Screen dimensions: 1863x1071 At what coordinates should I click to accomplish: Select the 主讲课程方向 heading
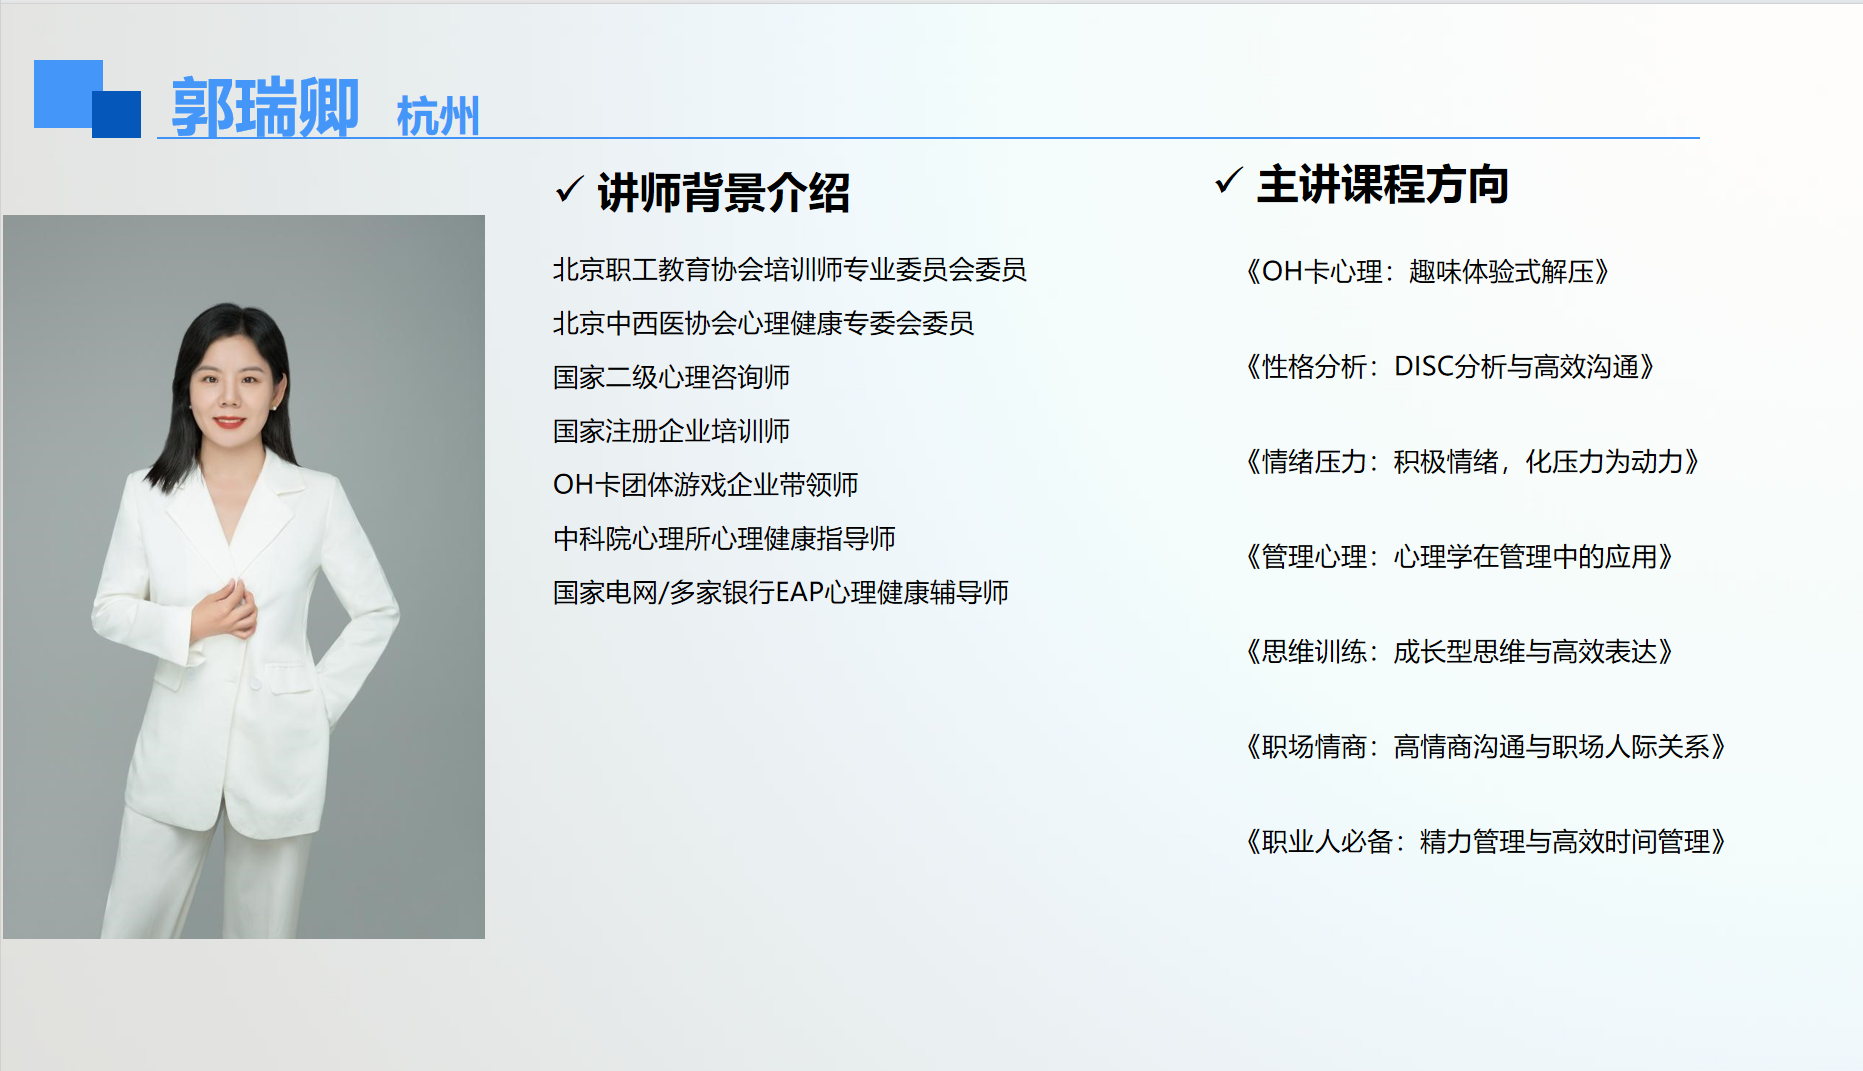[1382, 185]
